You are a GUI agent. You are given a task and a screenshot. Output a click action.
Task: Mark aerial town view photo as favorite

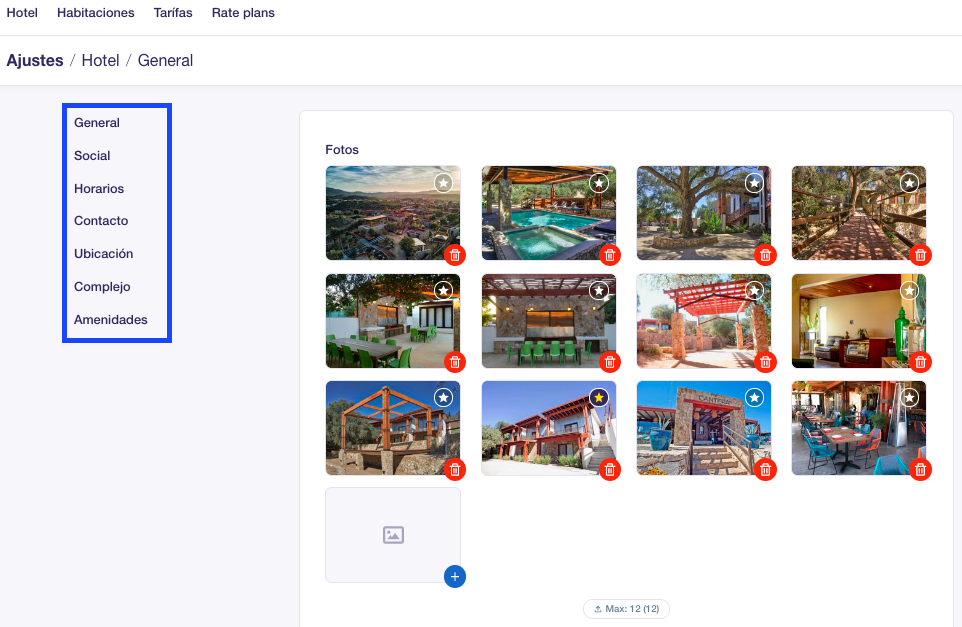coord(444,183)
